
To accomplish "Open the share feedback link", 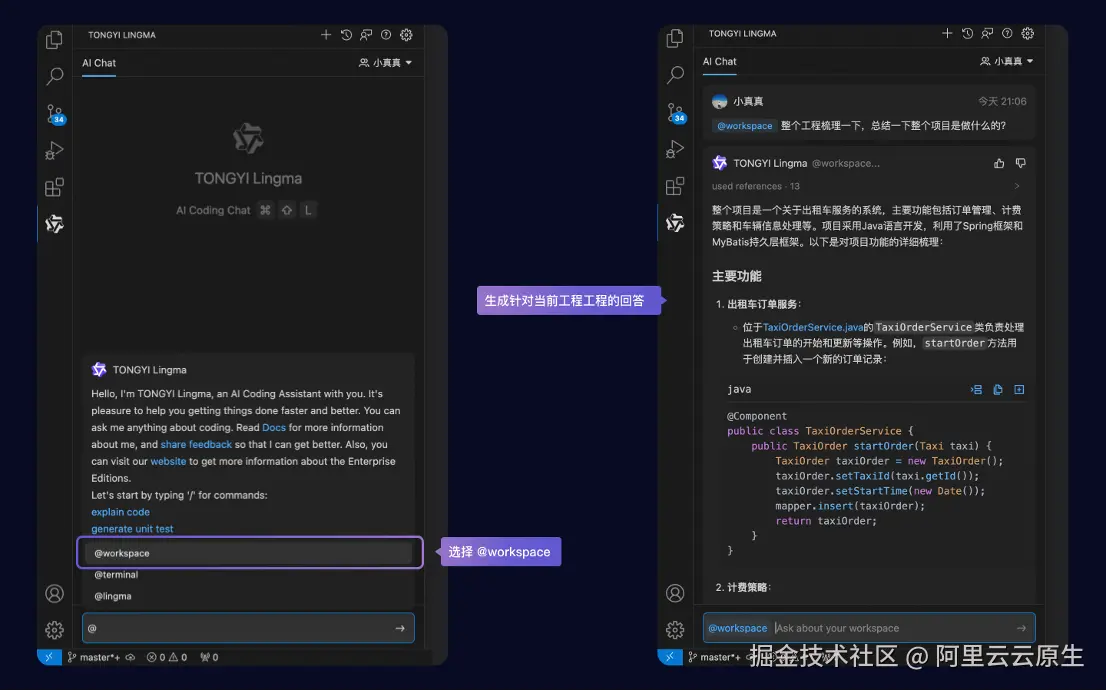I will point(196,444).
